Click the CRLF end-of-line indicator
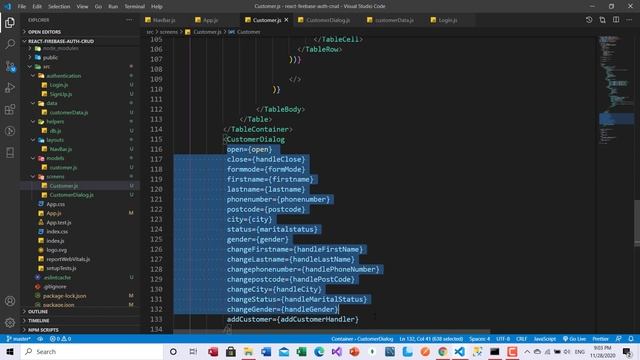Image resolution: width=640 pixels, height=360 pixels. [x=521, y=339]
